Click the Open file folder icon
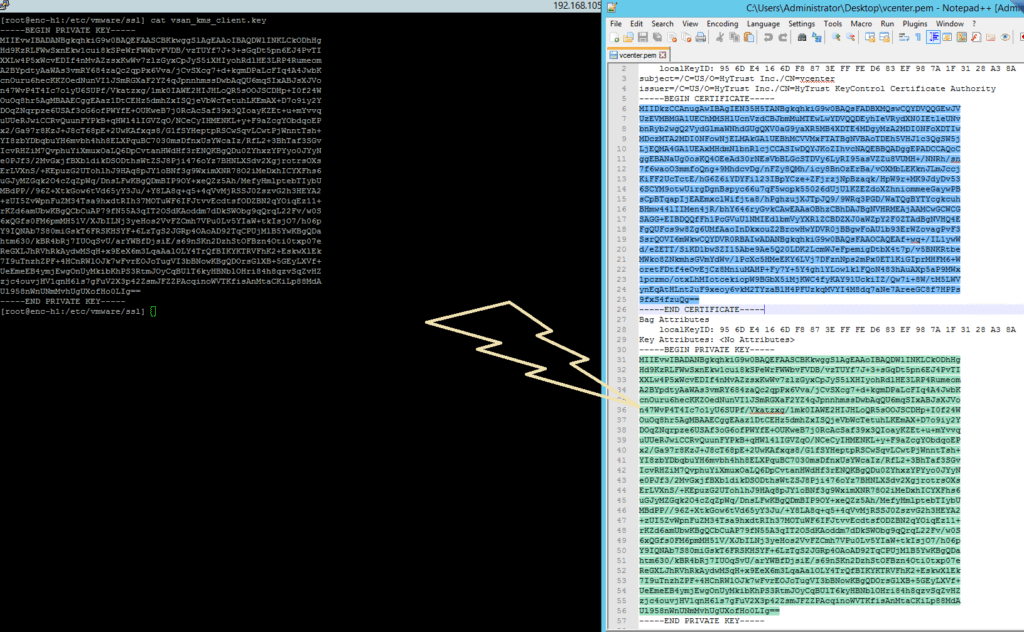This screenshot has width=1024, height=632. [x=627, y=37]
